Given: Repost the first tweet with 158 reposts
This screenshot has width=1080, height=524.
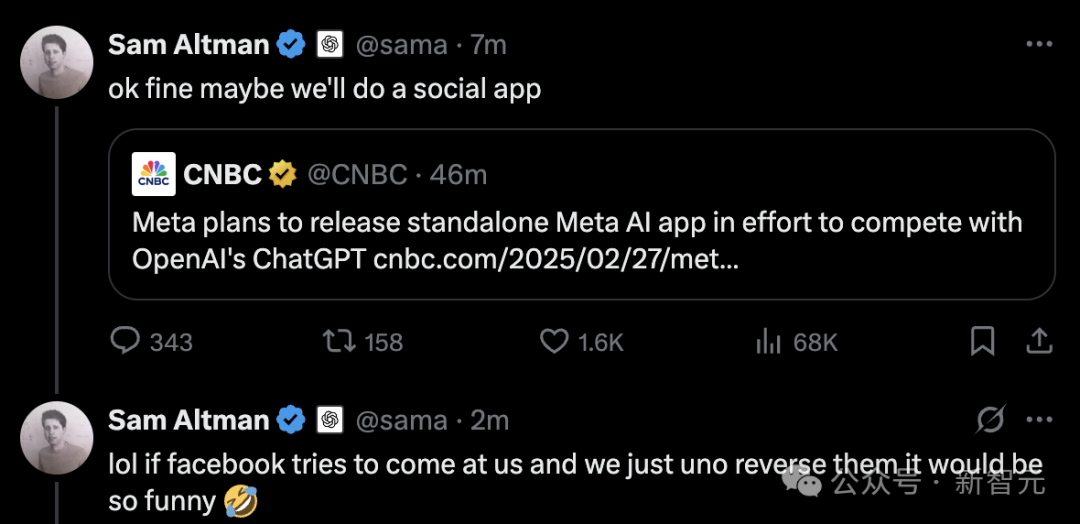Looking at the screenshot, I should tap(339, 342).
